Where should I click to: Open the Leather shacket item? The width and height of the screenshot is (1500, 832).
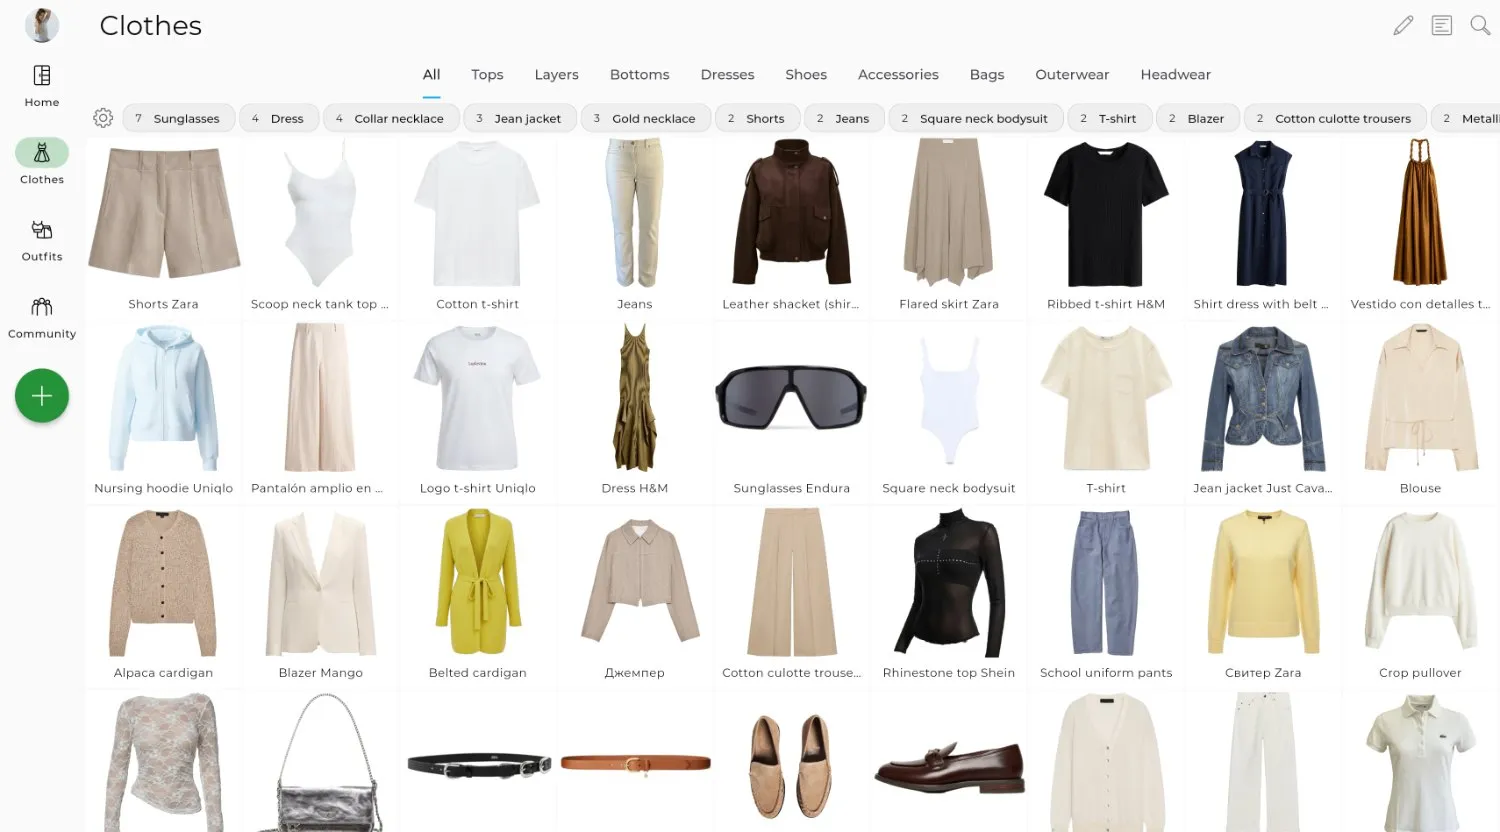(x=791, y=227)
